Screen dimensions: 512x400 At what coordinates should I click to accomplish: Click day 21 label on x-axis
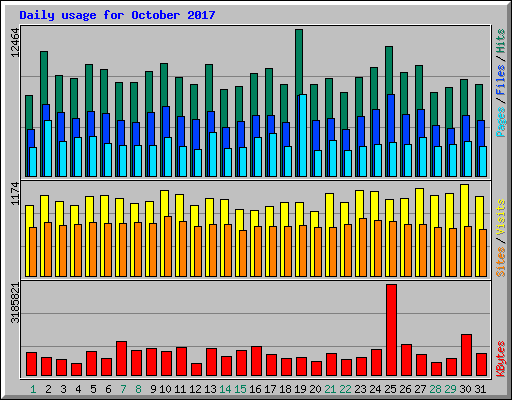click(x=330, y=389)
